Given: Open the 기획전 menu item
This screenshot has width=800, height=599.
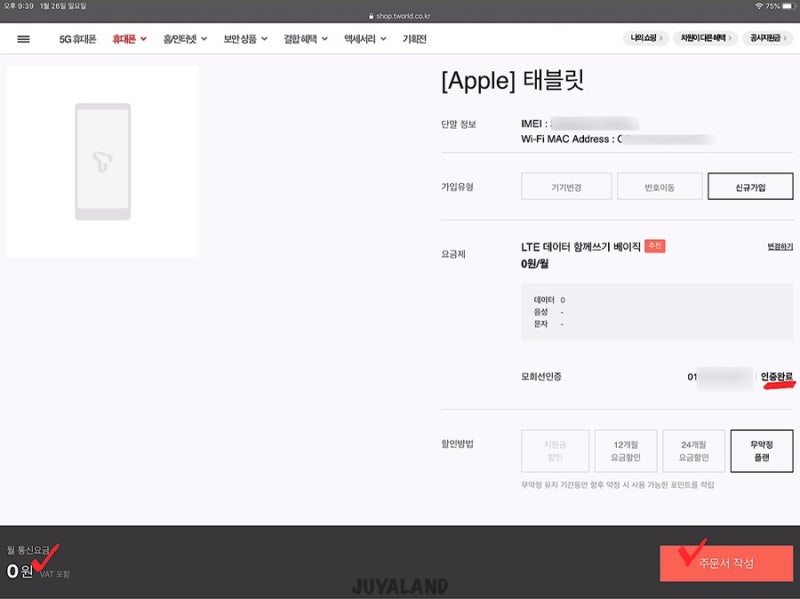Looking at the screenshot, I should click(x=414, y=39).
